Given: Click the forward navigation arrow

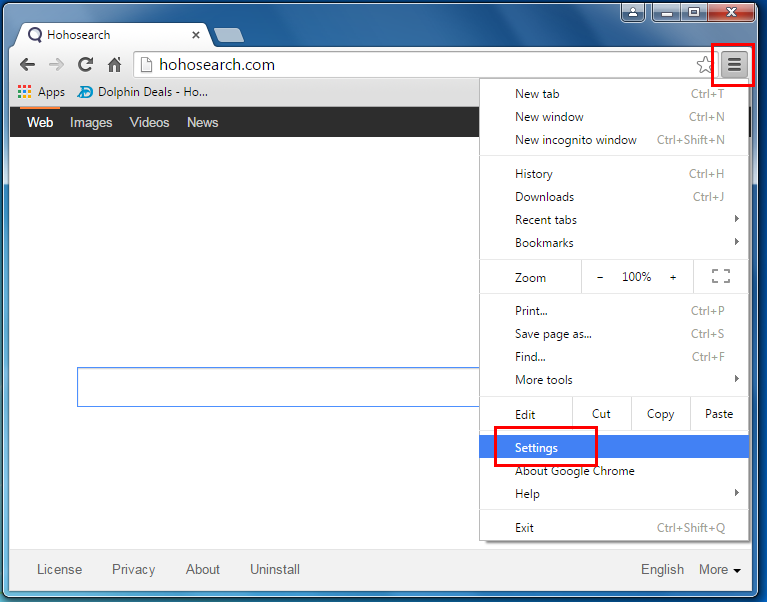Looking at the screenshot, I should click(57, 64).
